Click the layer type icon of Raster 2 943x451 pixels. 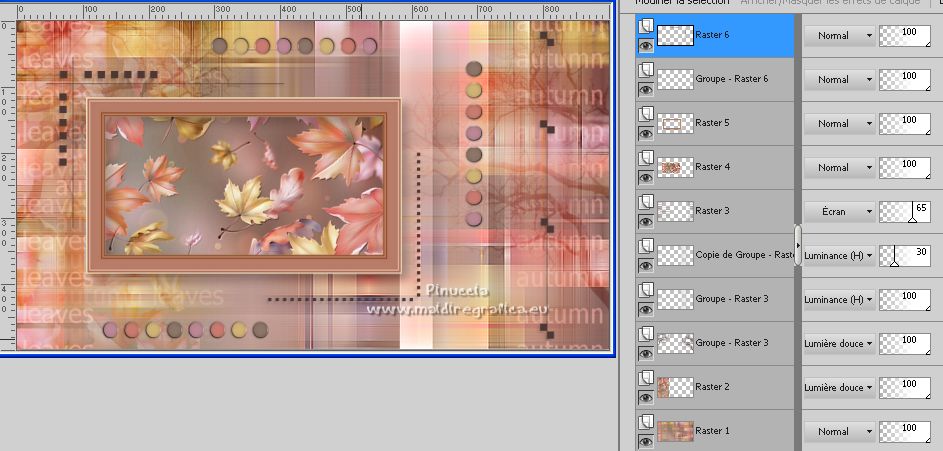(646, 377)
